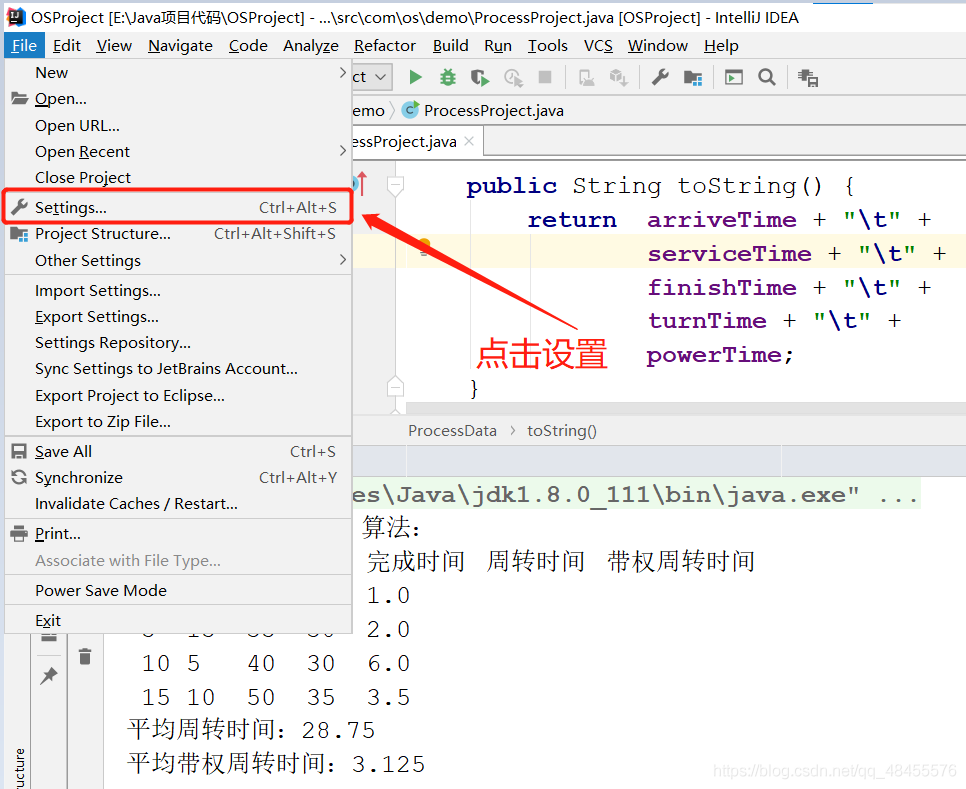
Task: Choose Invalidate Caches / Restart...
Action: click(x=136, y=504)
